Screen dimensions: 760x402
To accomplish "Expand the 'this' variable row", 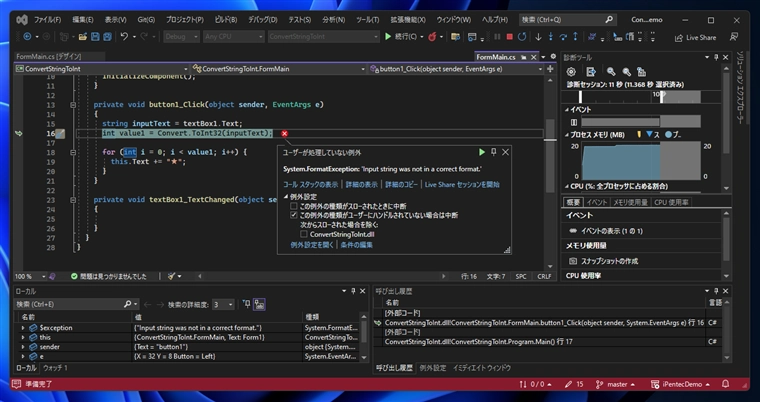I will pos(22,338).
